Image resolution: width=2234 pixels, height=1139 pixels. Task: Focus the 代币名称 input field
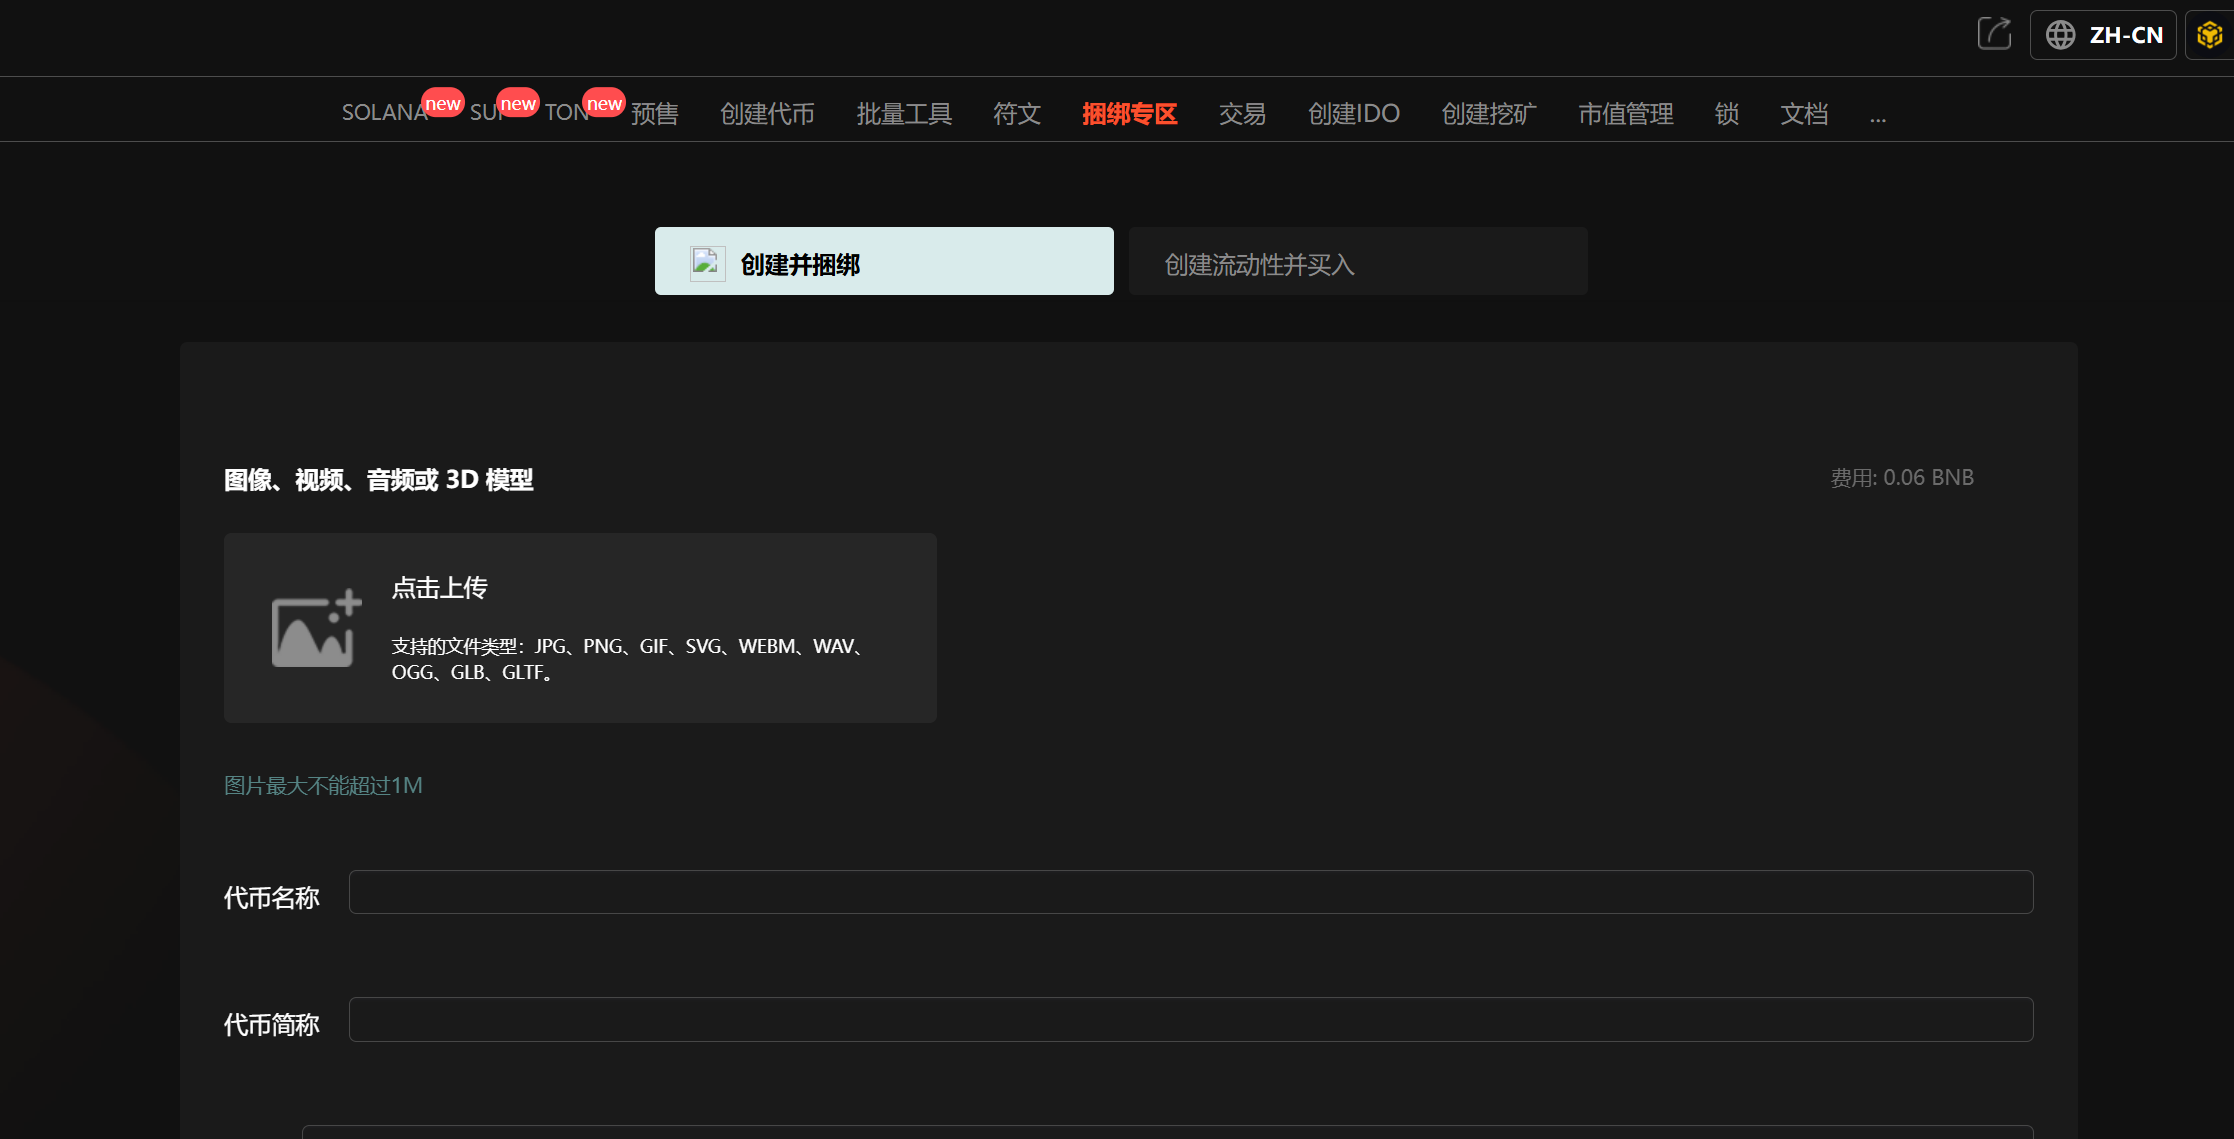click(1190, 892)
